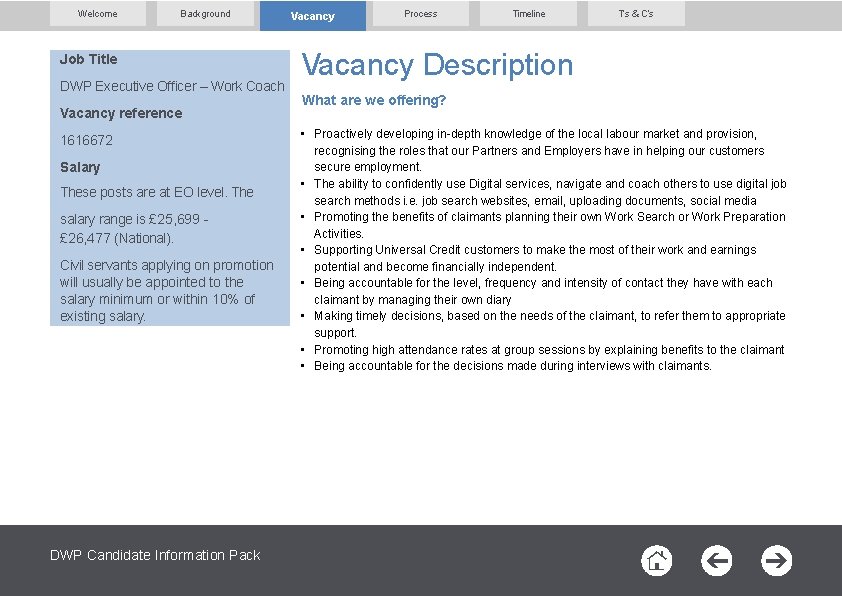Screen dimensions: 842x596
Task: Click 'Civil servants applying on promotion' paragraph
Action: coord(167,290)
